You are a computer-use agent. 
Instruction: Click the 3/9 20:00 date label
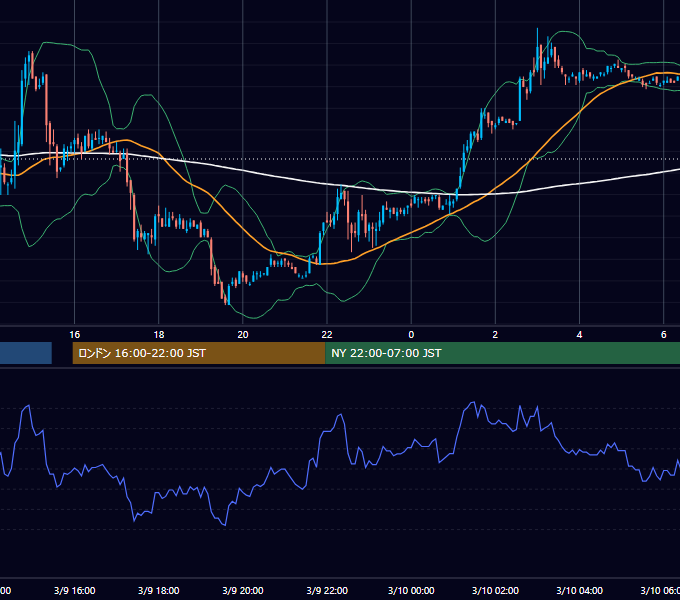pyautogui.click(x=243, y=590)
